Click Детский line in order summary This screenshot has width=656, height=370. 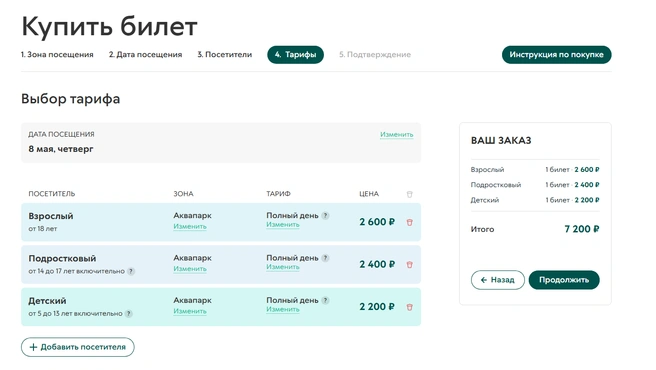(535, 200)
